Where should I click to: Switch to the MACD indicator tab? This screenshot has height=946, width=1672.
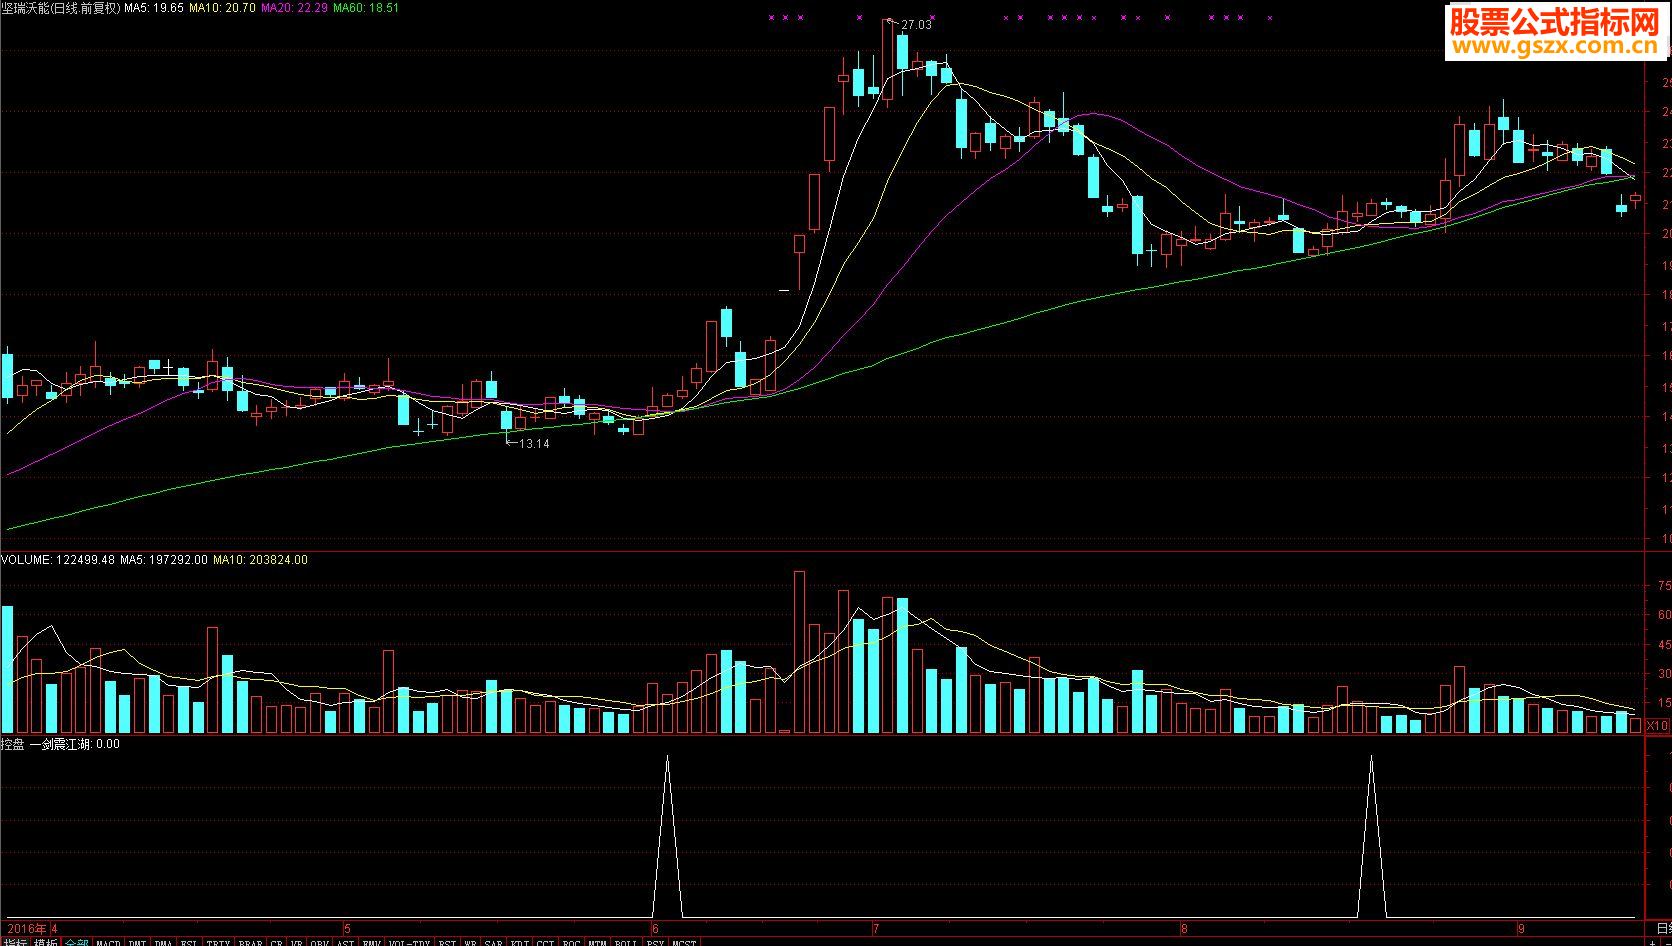(108, 942)
